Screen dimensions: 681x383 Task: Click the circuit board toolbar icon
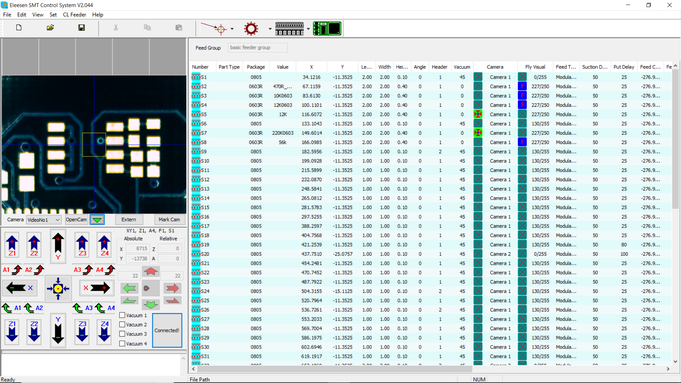click(327, 29)
